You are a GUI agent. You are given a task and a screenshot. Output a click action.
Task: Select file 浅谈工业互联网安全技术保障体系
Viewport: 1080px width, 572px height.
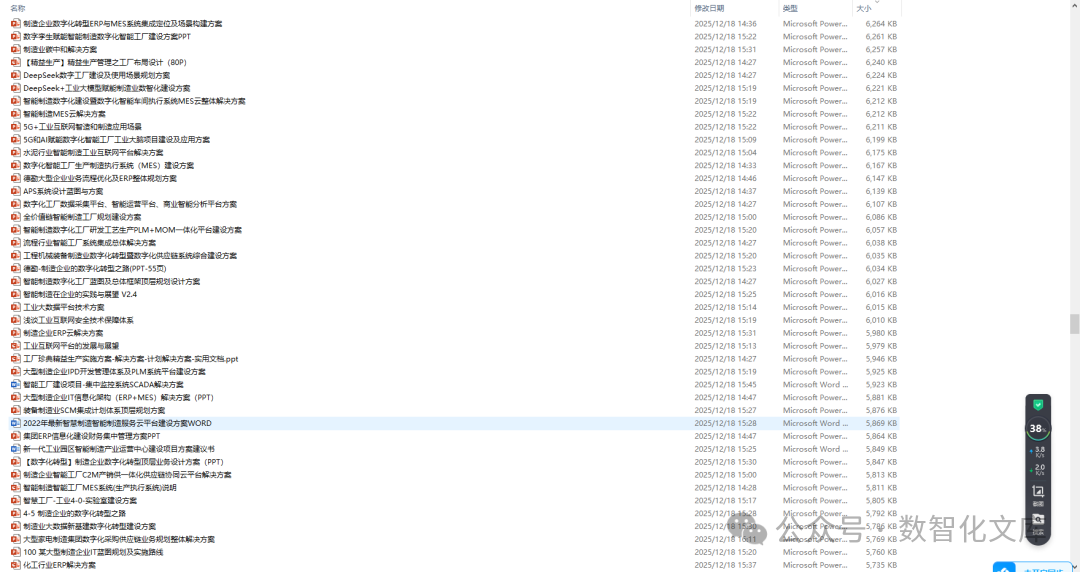[79, 320]
